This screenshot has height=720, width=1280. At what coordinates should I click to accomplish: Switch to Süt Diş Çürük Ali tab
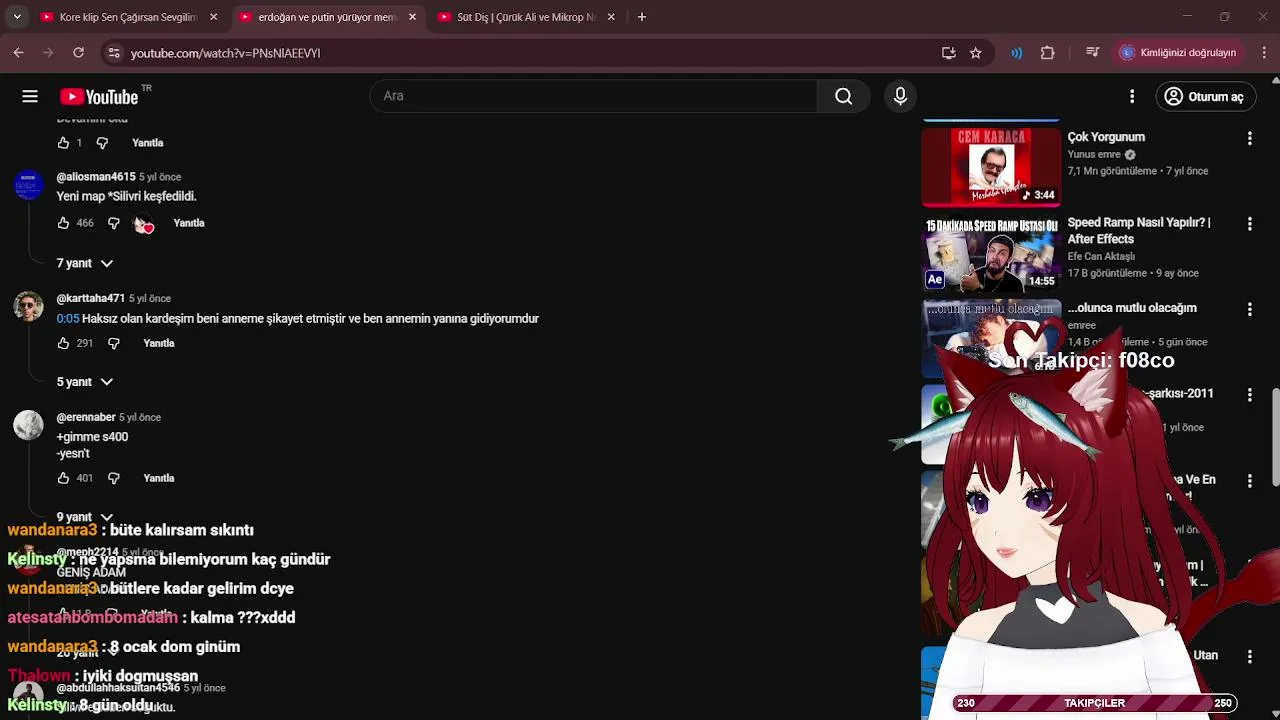(x=527, y=17)
